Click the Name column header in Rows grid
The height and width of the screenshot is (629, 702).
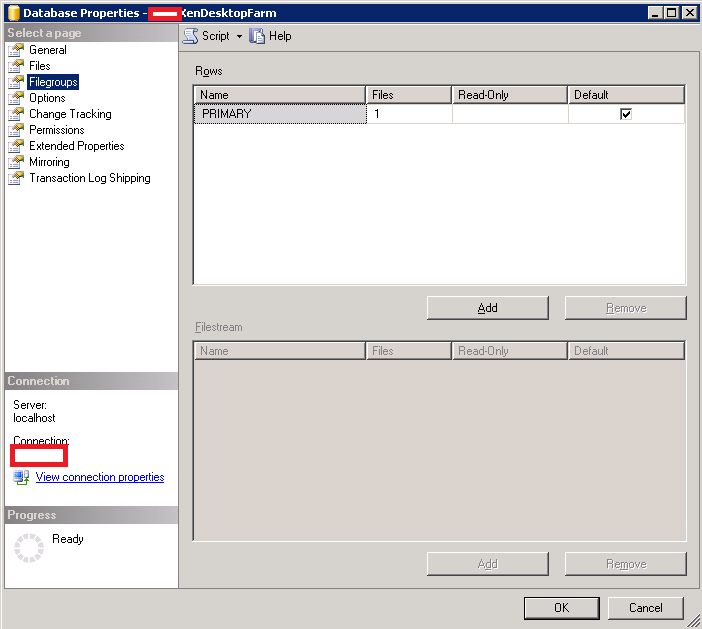(280, 95)
